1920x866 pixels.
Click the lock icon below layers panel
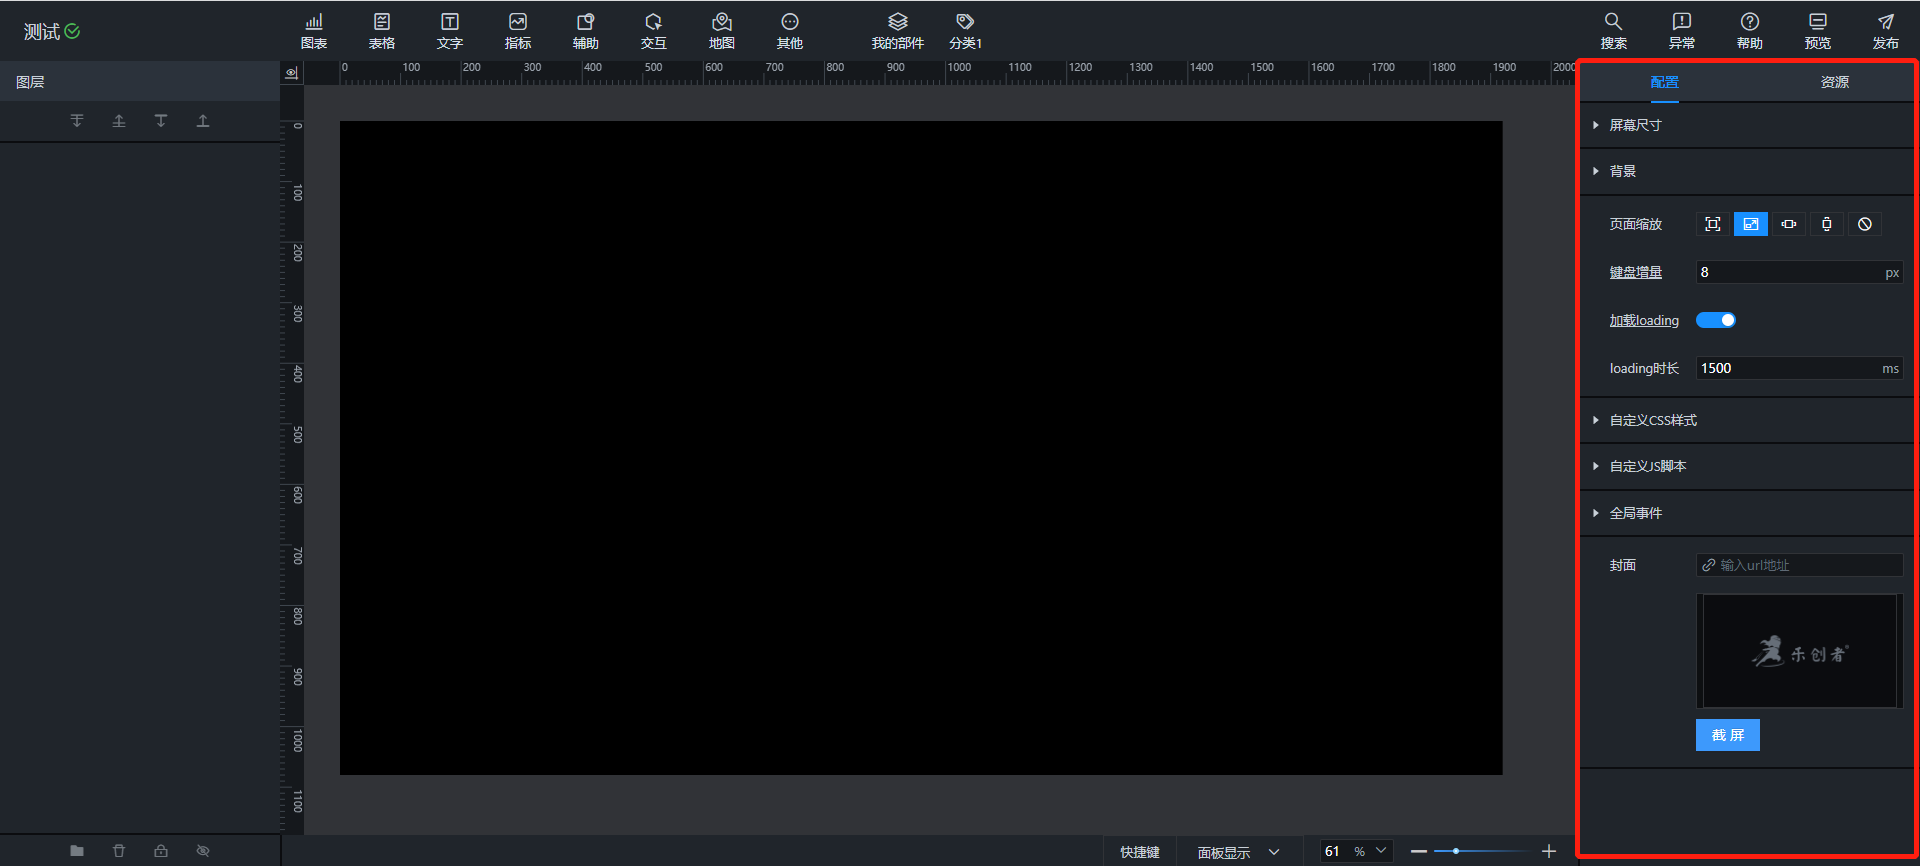[161, 851]
